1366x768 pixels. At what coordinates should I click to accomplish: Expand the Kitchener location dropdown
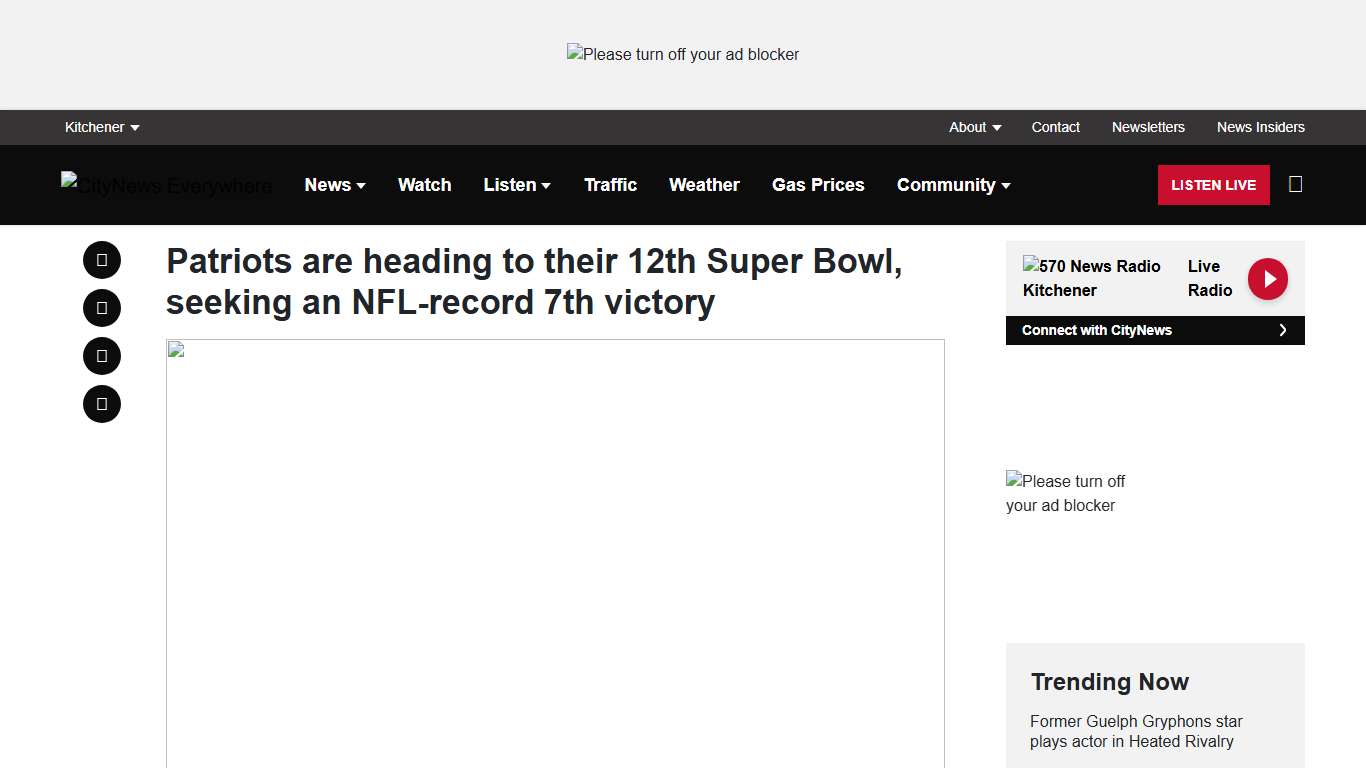click(102, 127)
